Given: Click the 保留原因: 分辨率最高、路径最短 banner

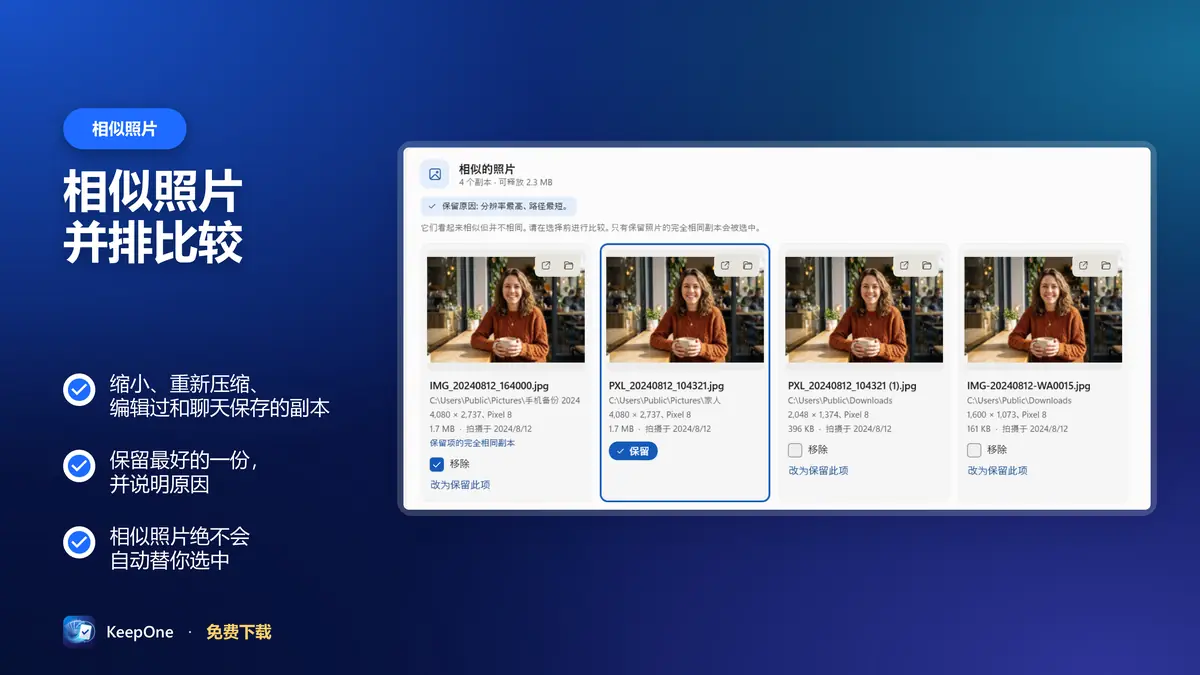Looking at the screenshot, I should pos(499,207).
